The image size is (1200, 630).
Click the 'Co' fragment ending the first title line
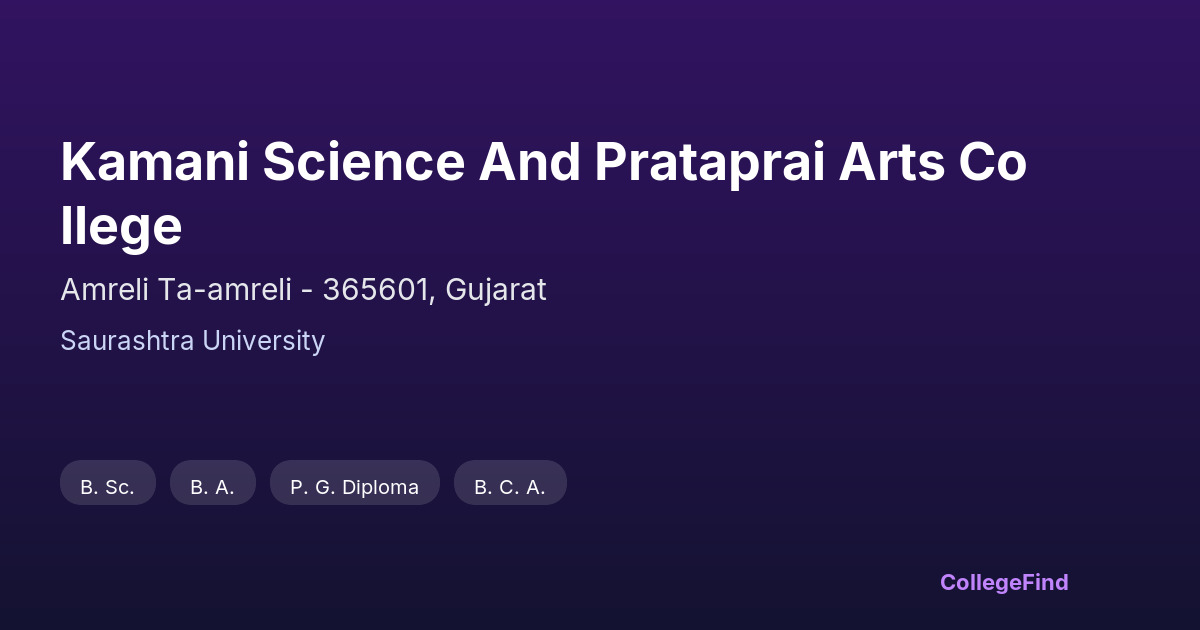click(x=993, y=163)
